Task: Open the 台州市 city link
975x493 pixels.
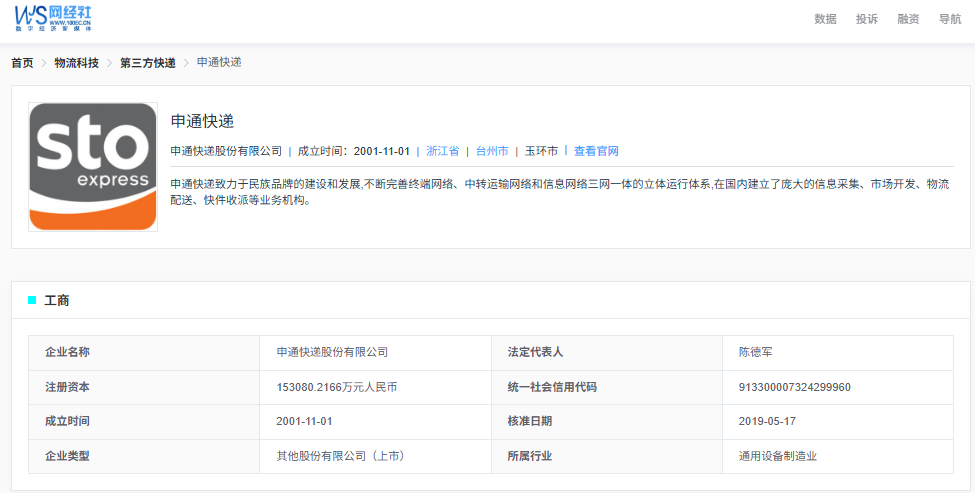Action: point(492,151)
